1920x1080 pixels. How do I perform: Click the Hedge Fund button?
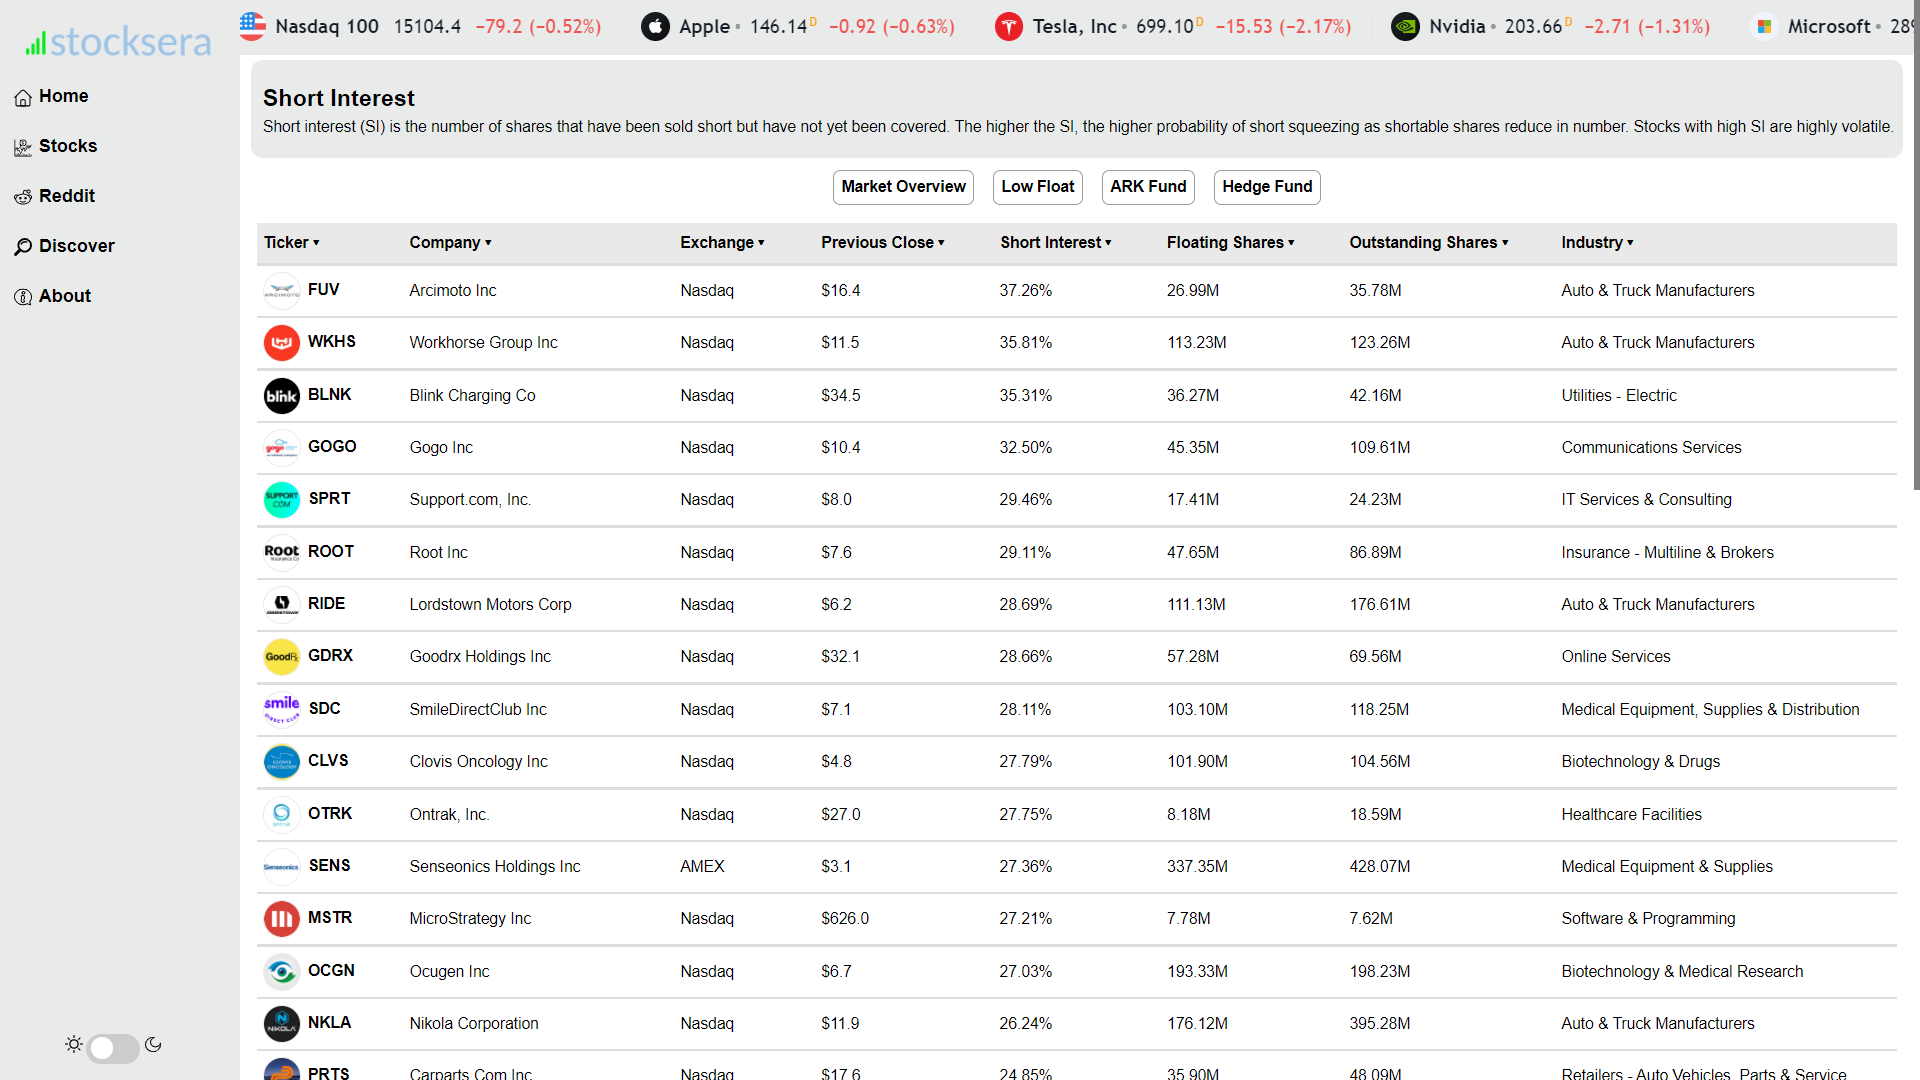coord(1266,187)
